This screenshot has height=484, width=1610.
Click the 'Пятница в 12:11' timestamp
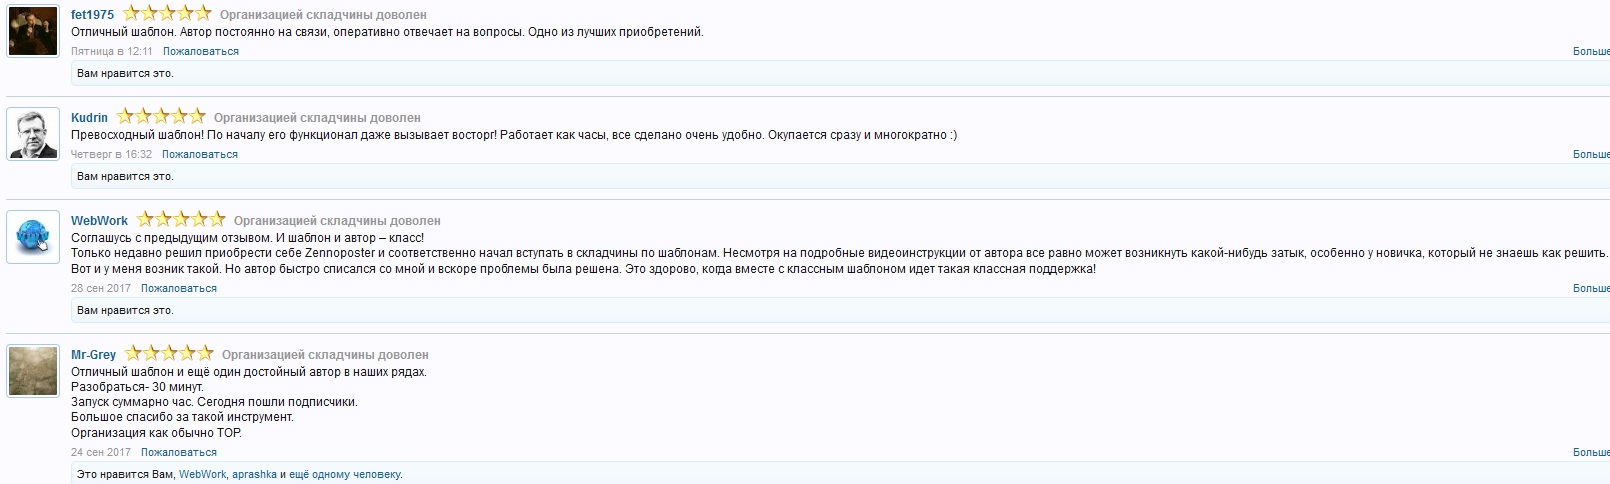[x=112, y=51]
